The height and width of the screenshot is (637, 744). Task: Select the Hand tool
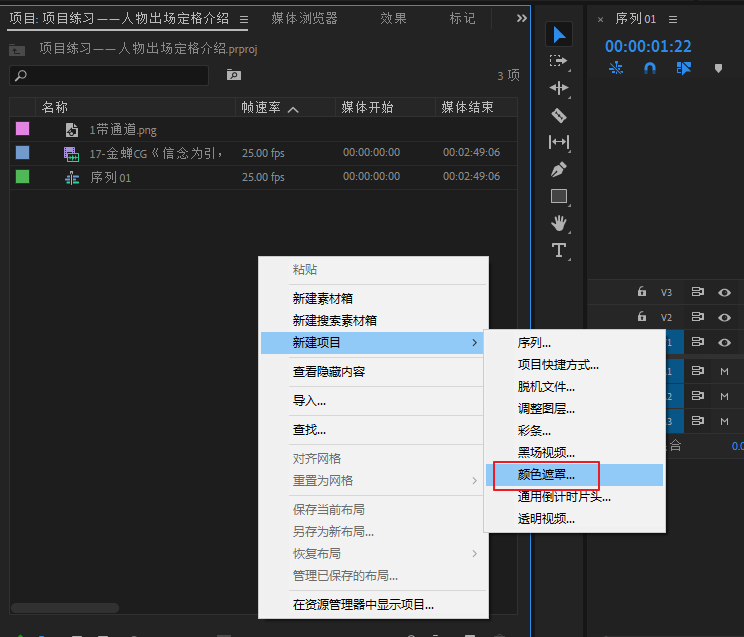pyautogui.click(x=559, y=222)
